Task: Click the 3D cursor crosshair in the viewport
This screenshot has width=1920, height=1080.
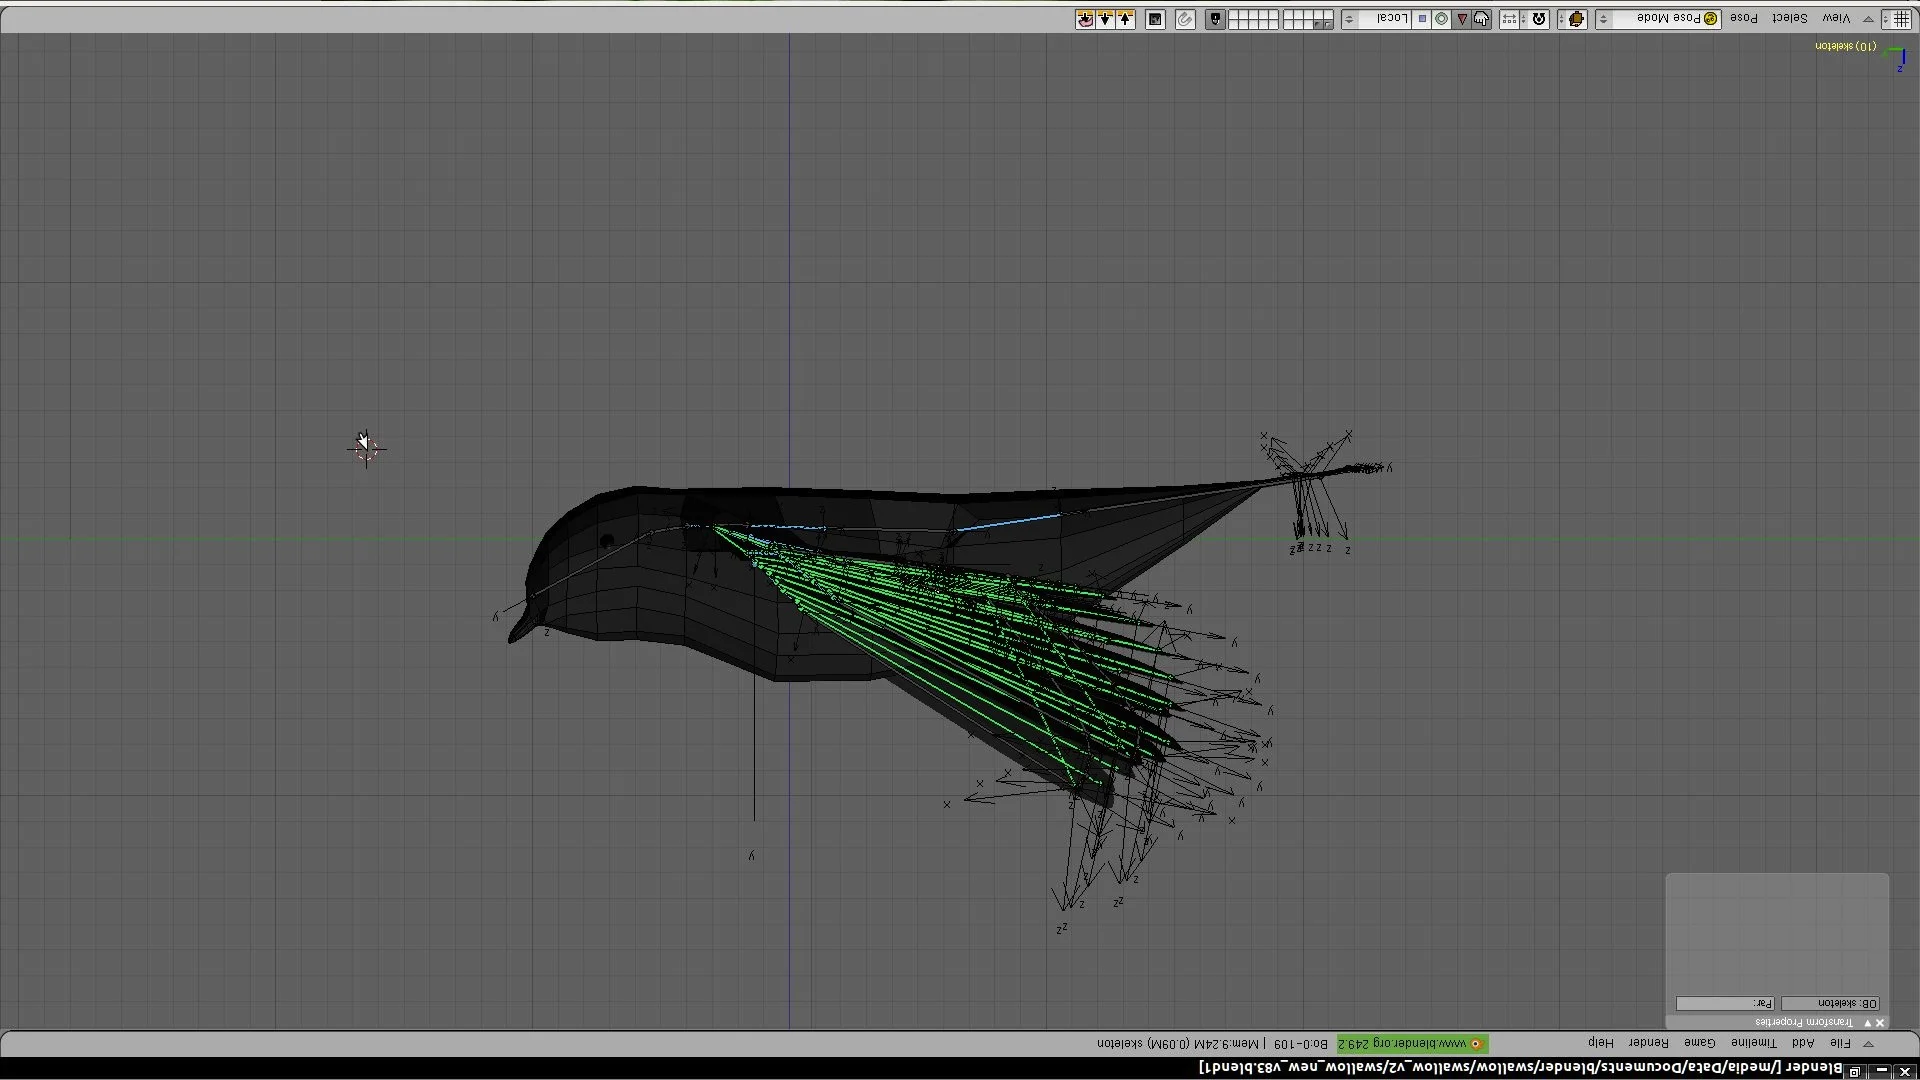Action: tap(367, 450)
